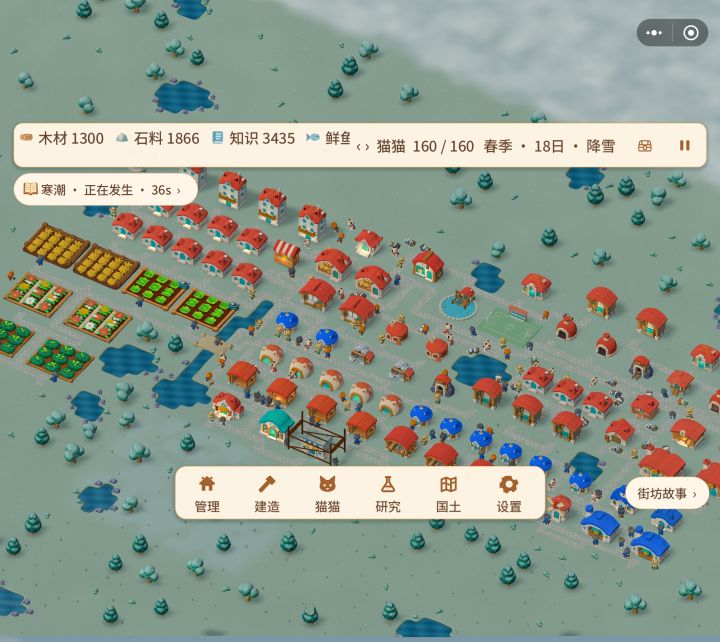Click the 木材 1300 wood count
Screen dimensions: 720x642
pos(71,138)
